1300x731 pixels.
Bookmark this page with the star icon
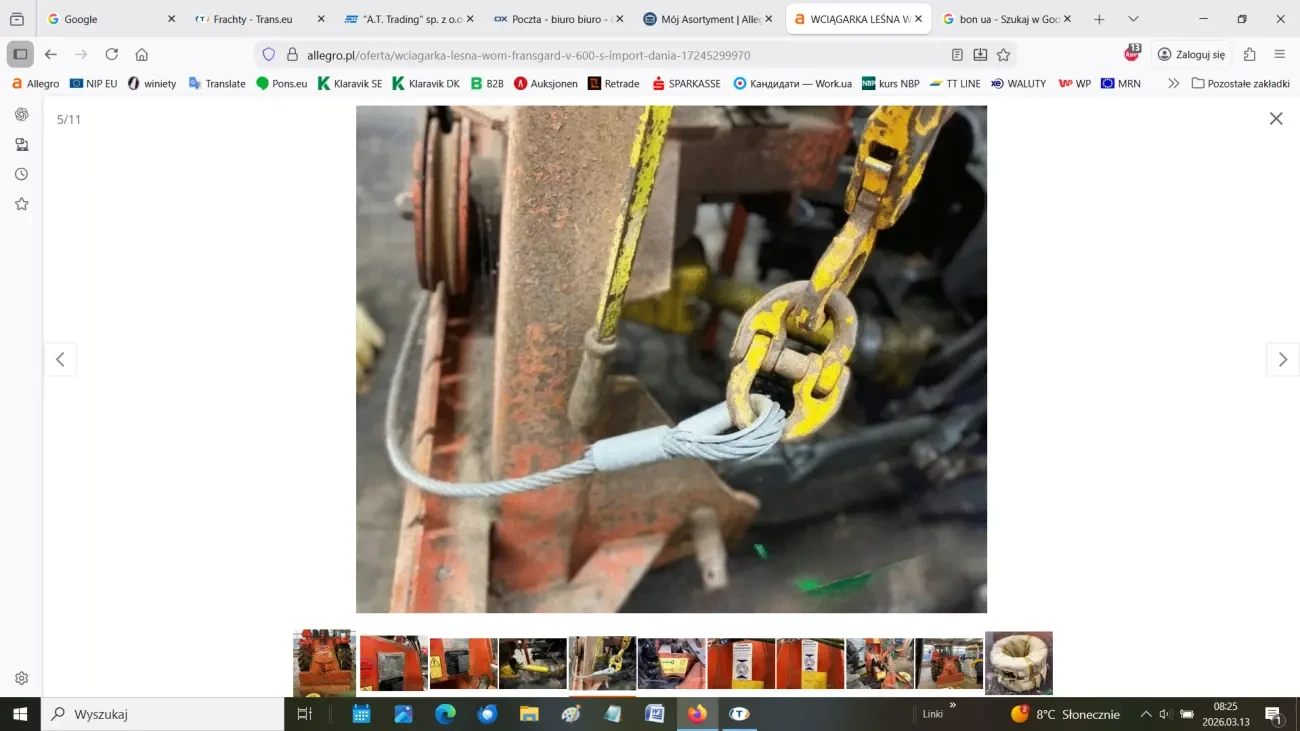click(1003, 55)
